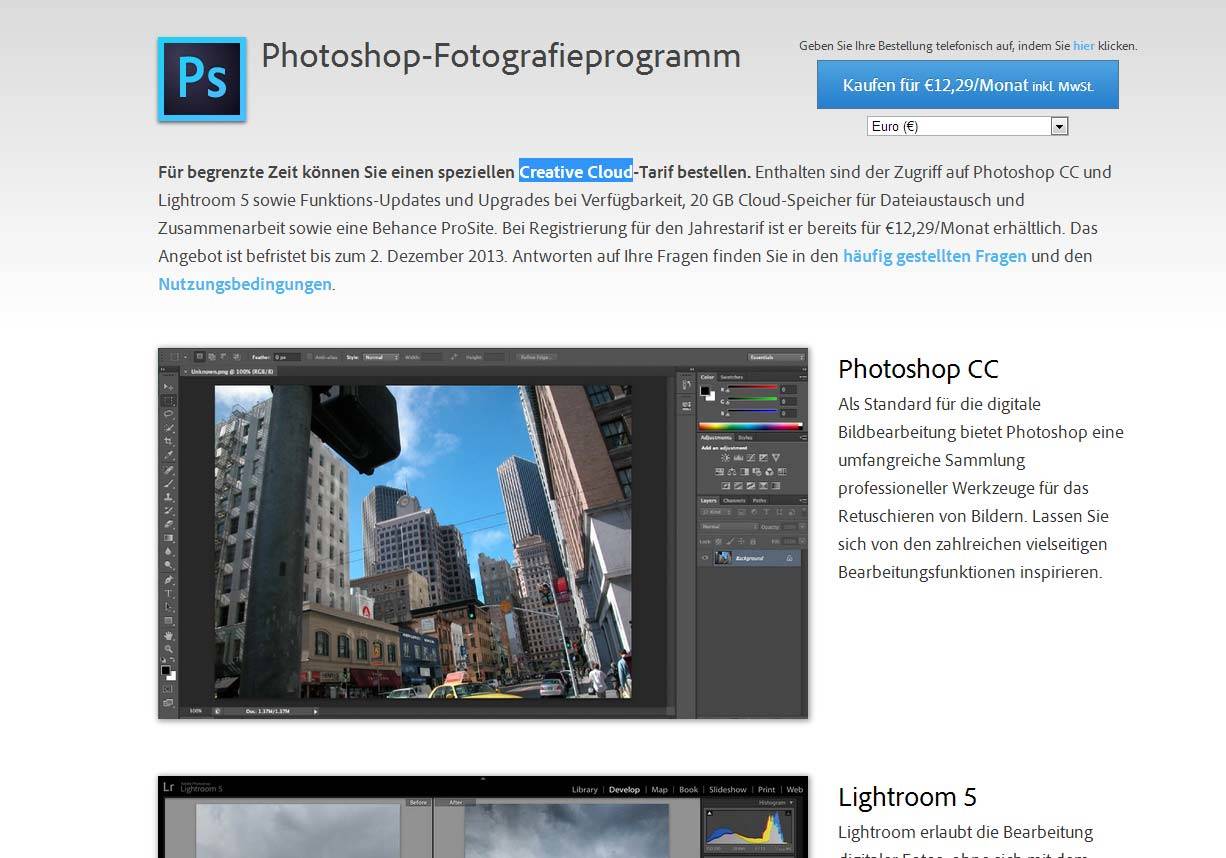Open the Layers panel menu

point(802,500)
